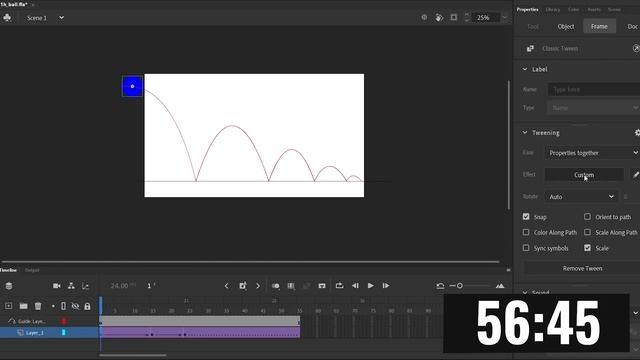Click the Custom ease effect button
This screenshot has height=360, width=640.
(x=584, y=175)
